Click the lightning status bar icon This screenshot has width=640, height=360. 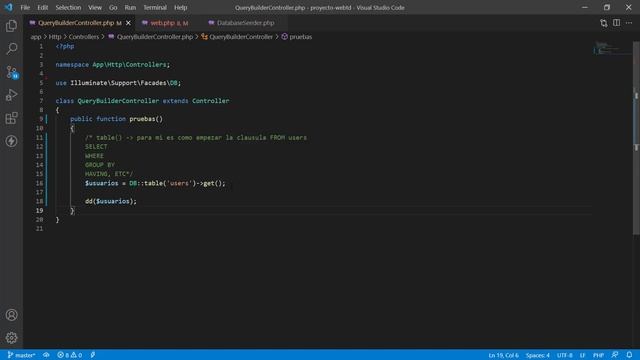point(93,355)
